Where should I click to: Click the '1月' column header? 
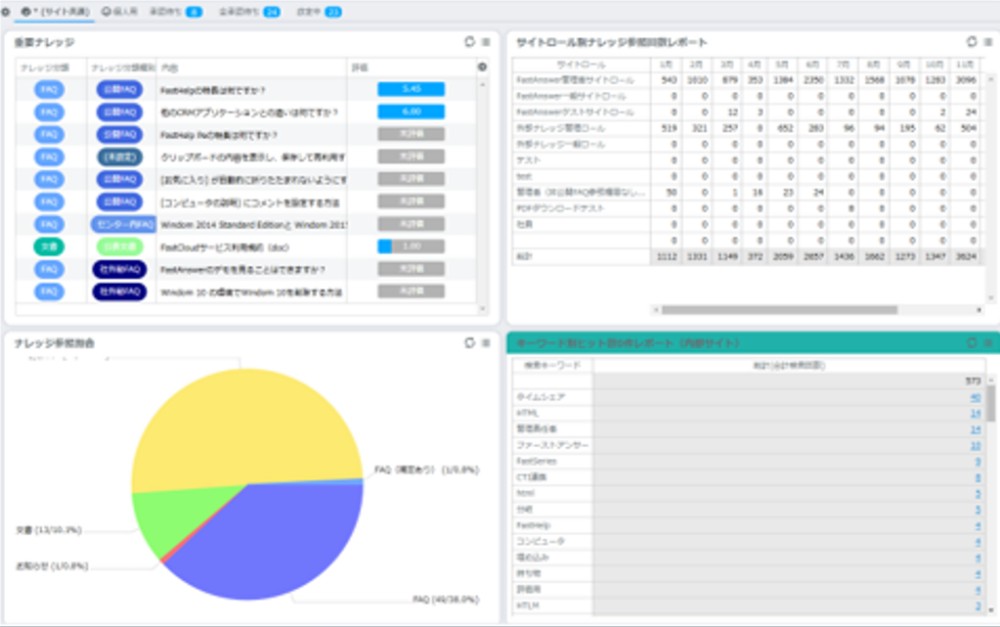click(666, 64)
